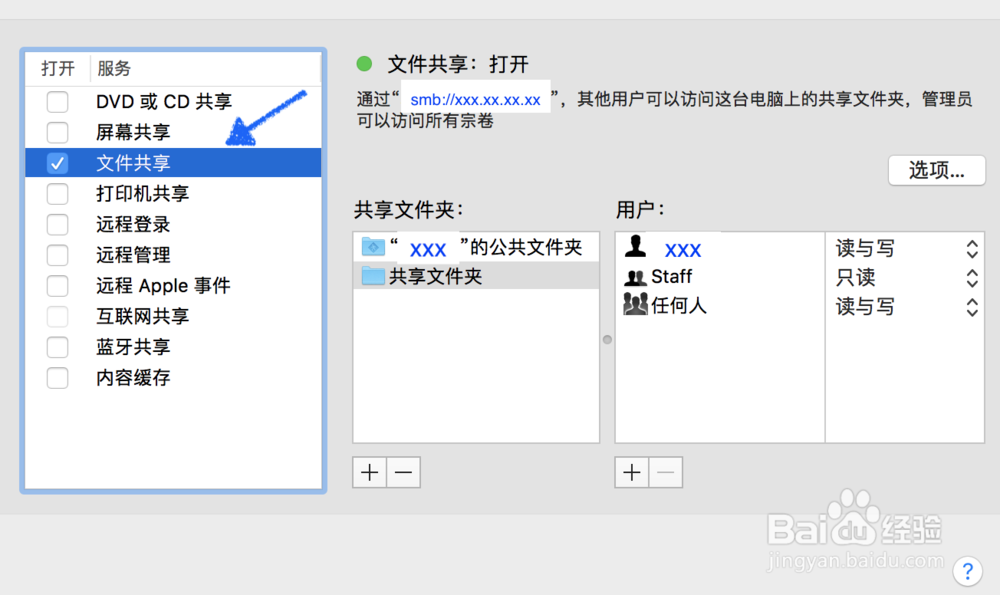
Task: Turn on 蓝牙共享 checkbox
Action: pos(58,347)
